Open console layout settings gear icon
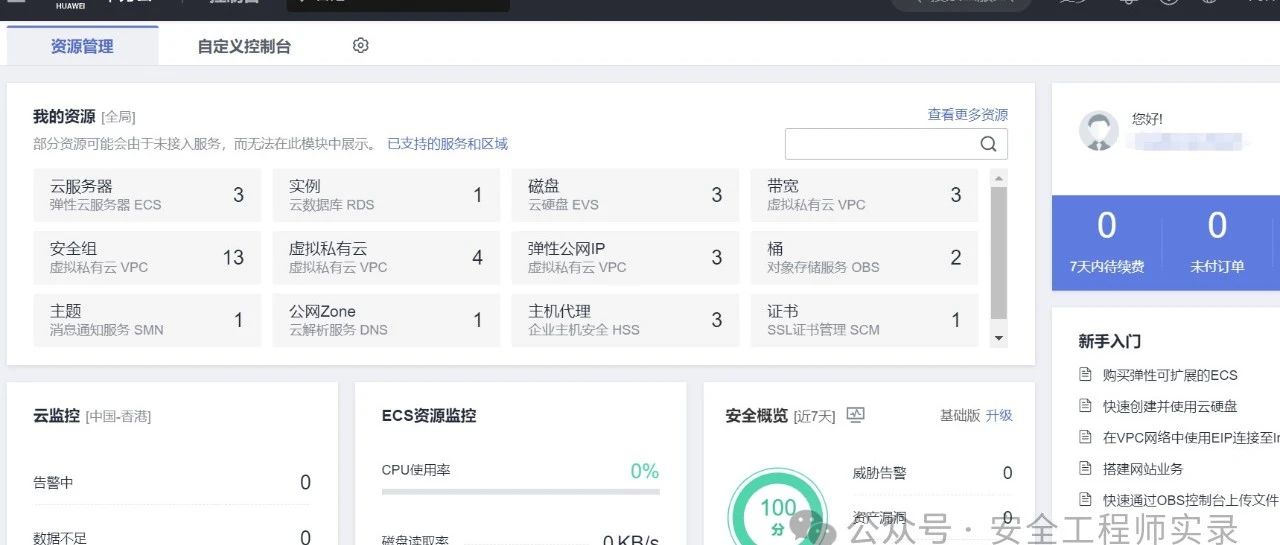 point(361,46)
